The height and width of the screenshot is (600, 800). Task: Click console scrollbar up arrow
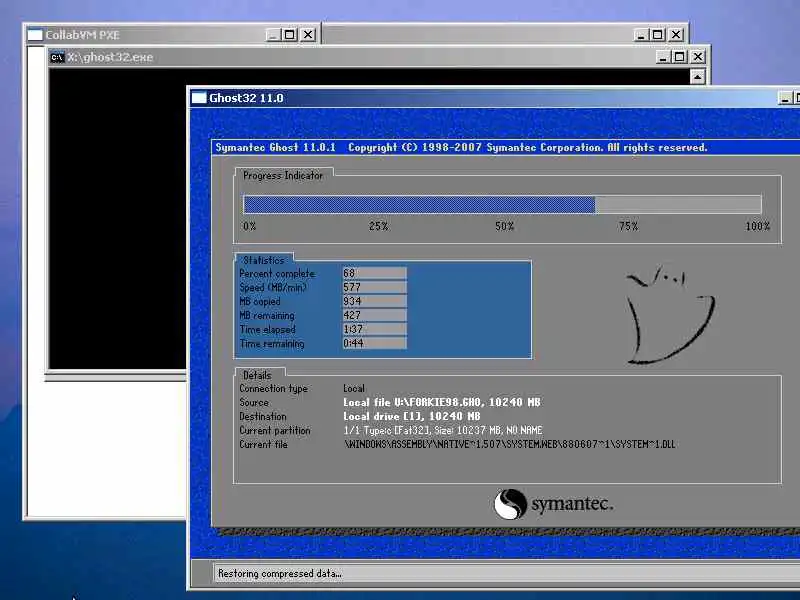pyautogui.click(x=697, y=77)
